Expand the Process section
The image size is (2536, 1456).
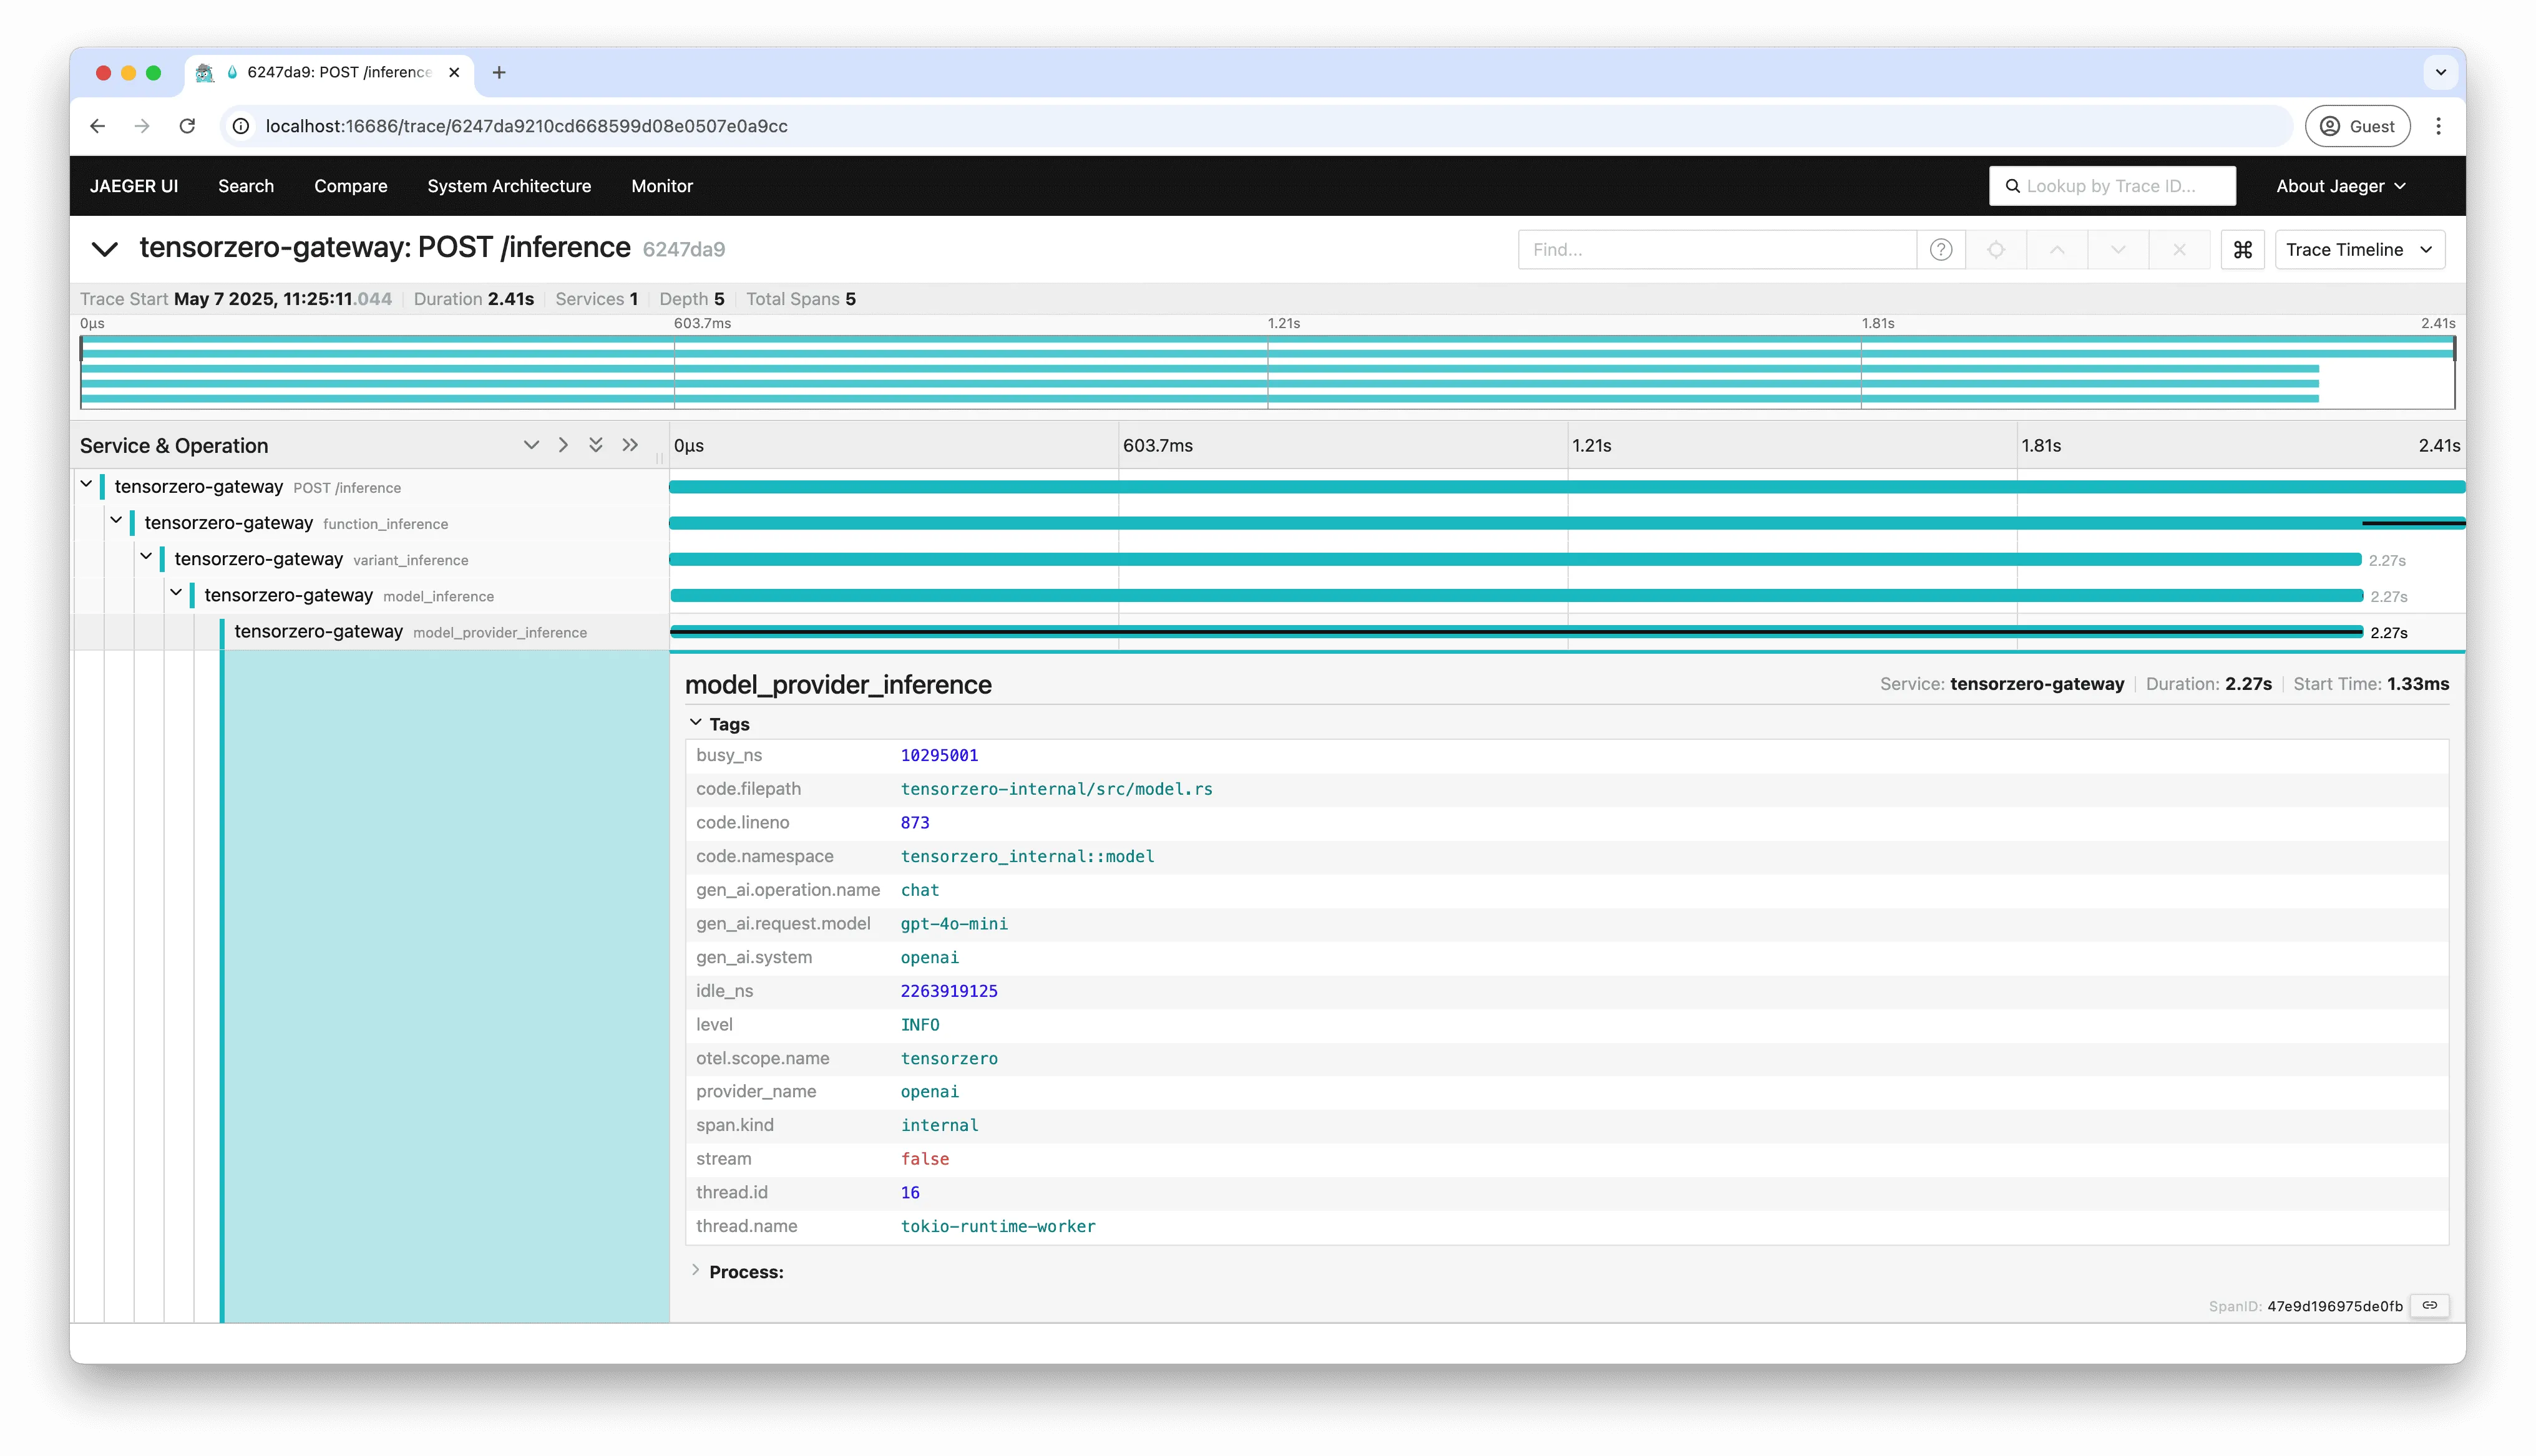[696, 1271]
